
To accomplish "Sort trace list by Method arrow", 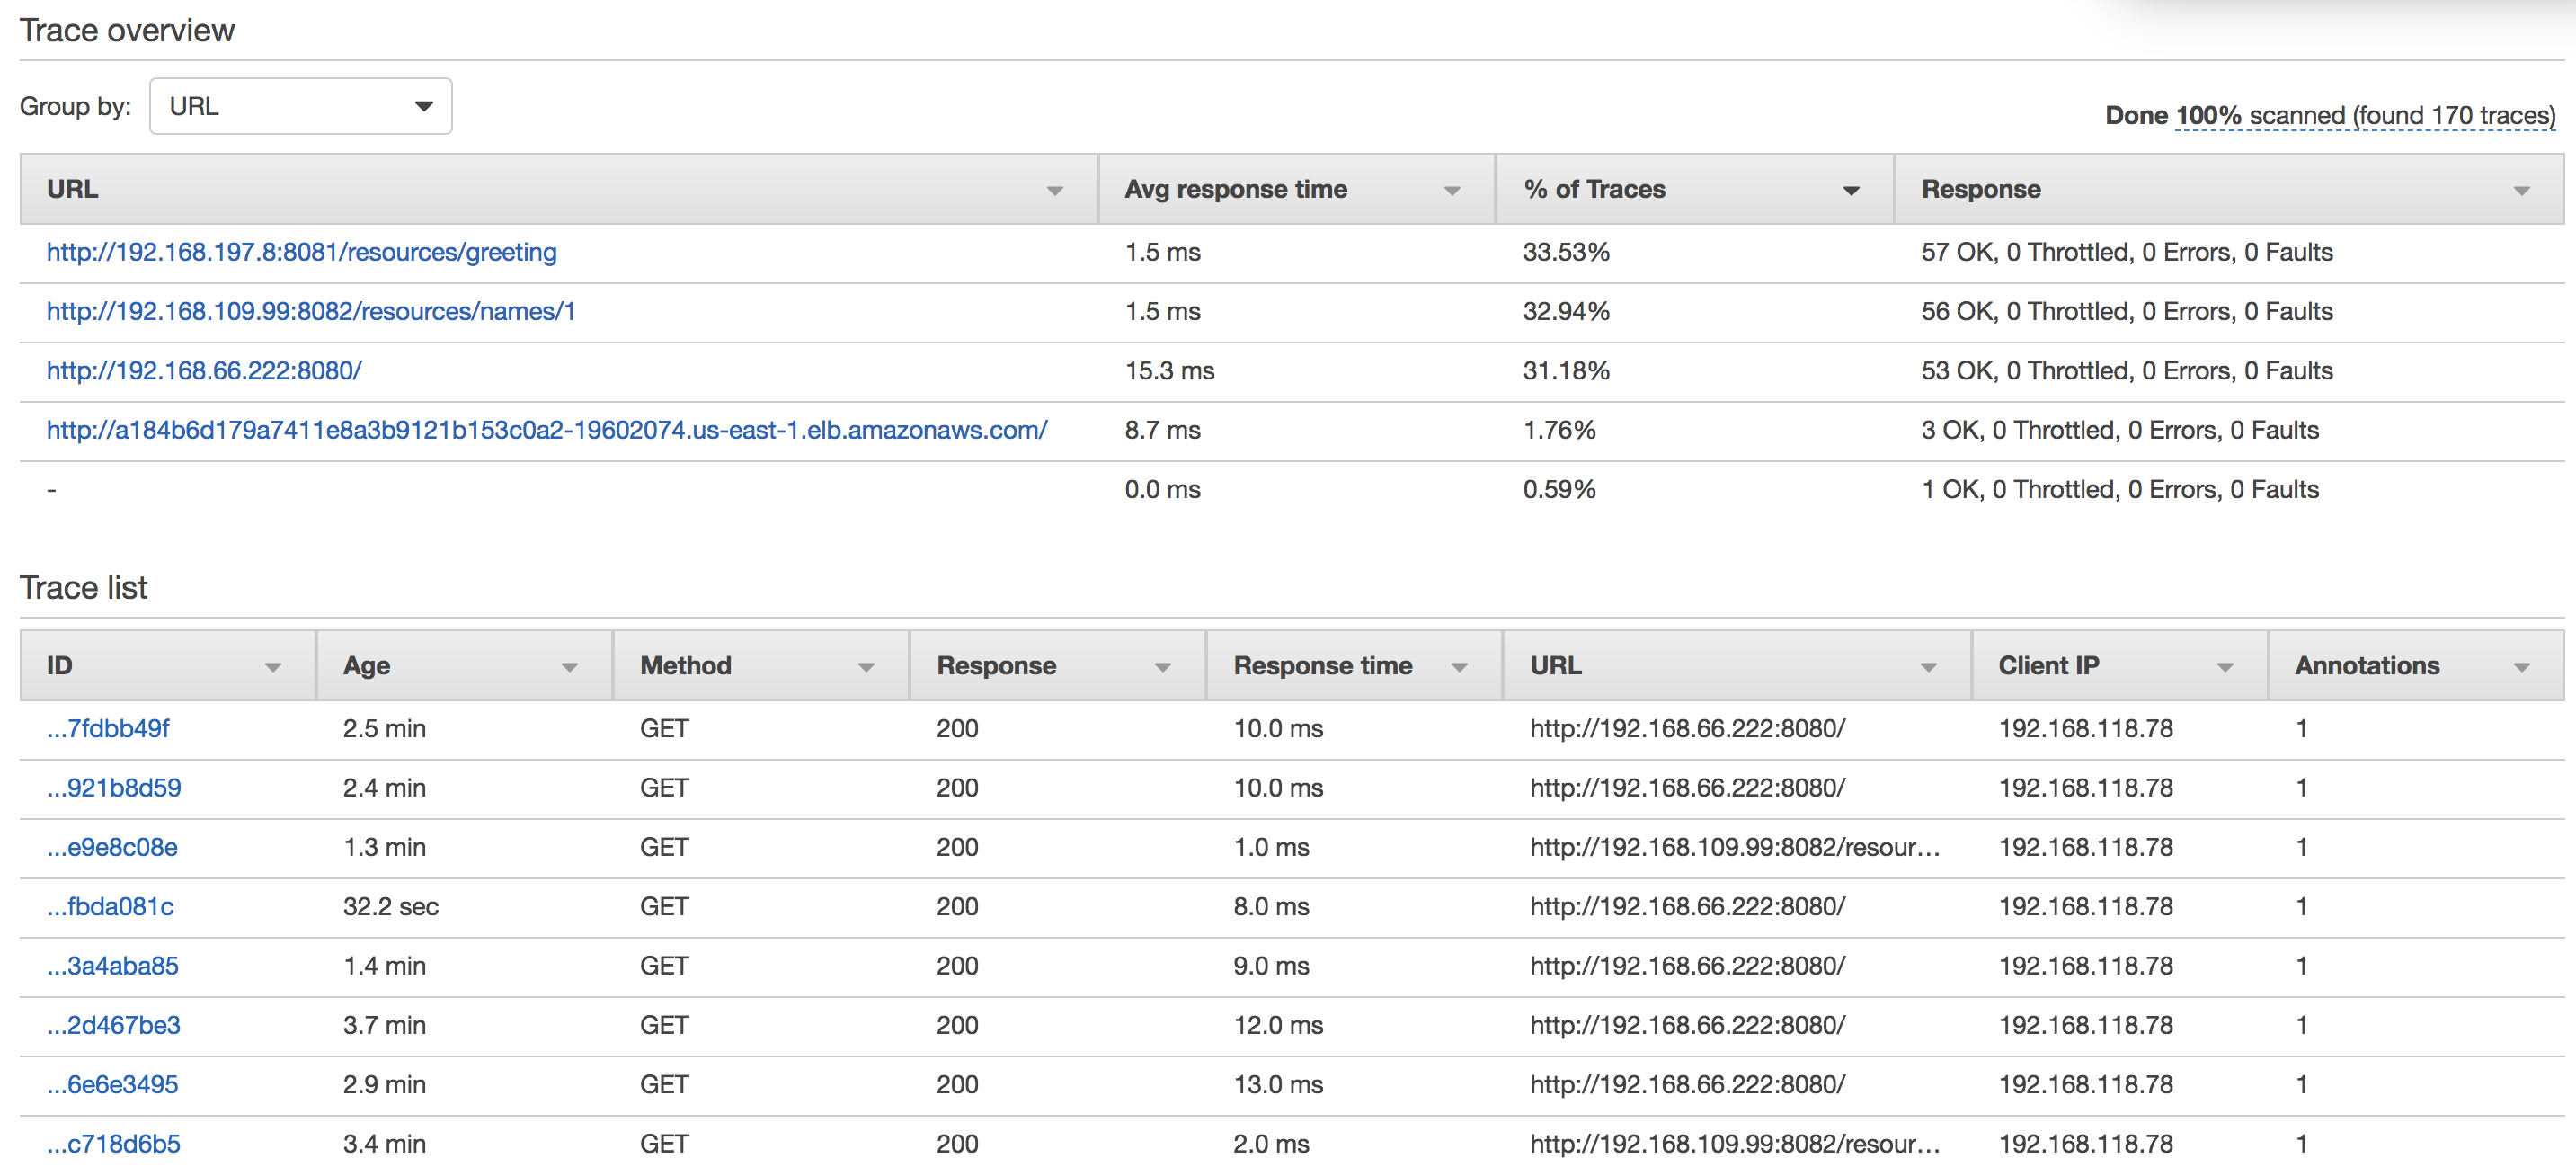I will pyautogui.click(x=866, y=667).
